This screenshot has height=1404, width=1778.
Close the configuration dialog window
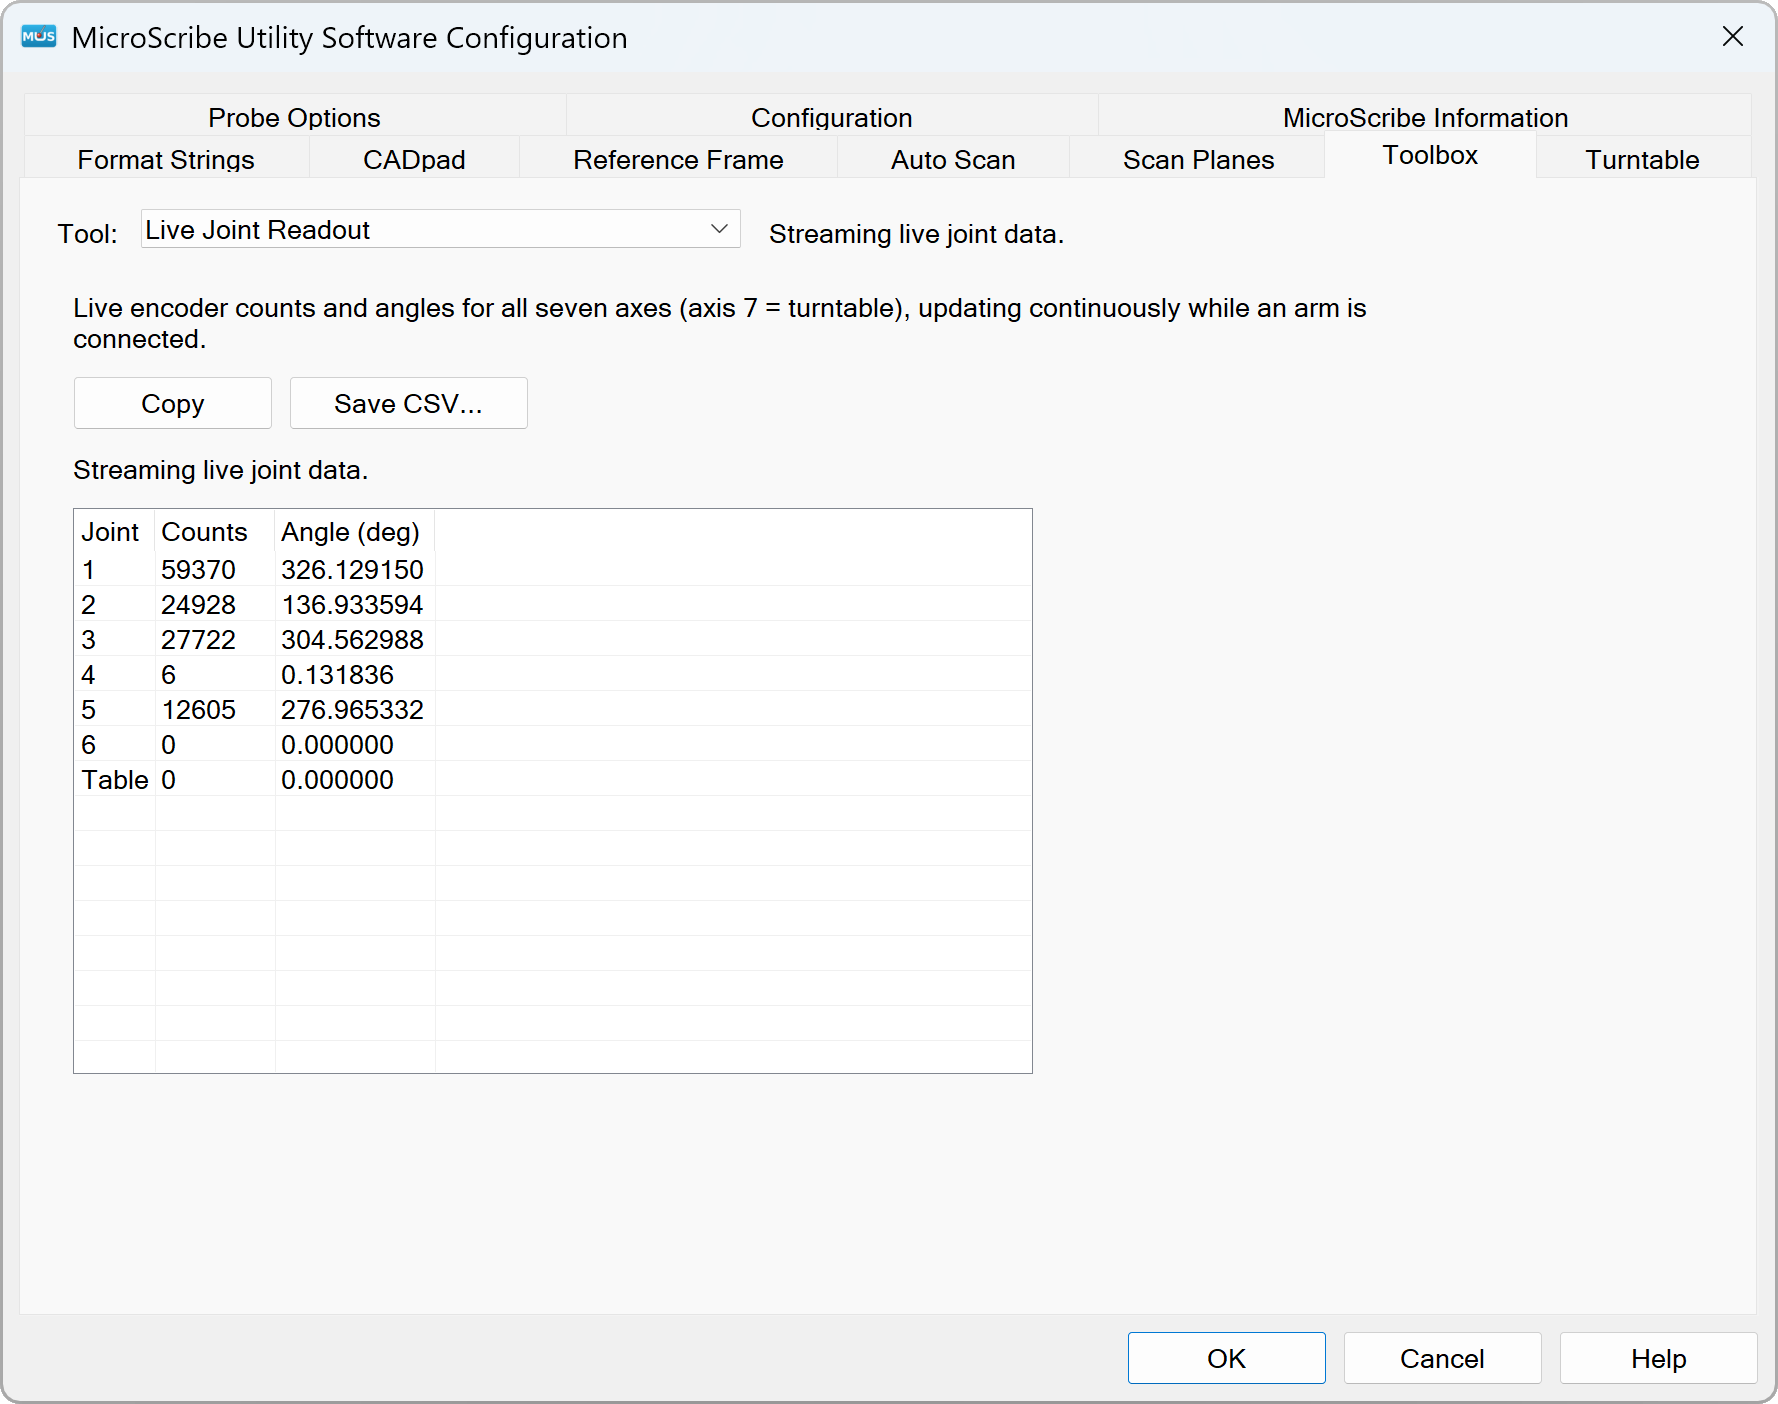1733,37
